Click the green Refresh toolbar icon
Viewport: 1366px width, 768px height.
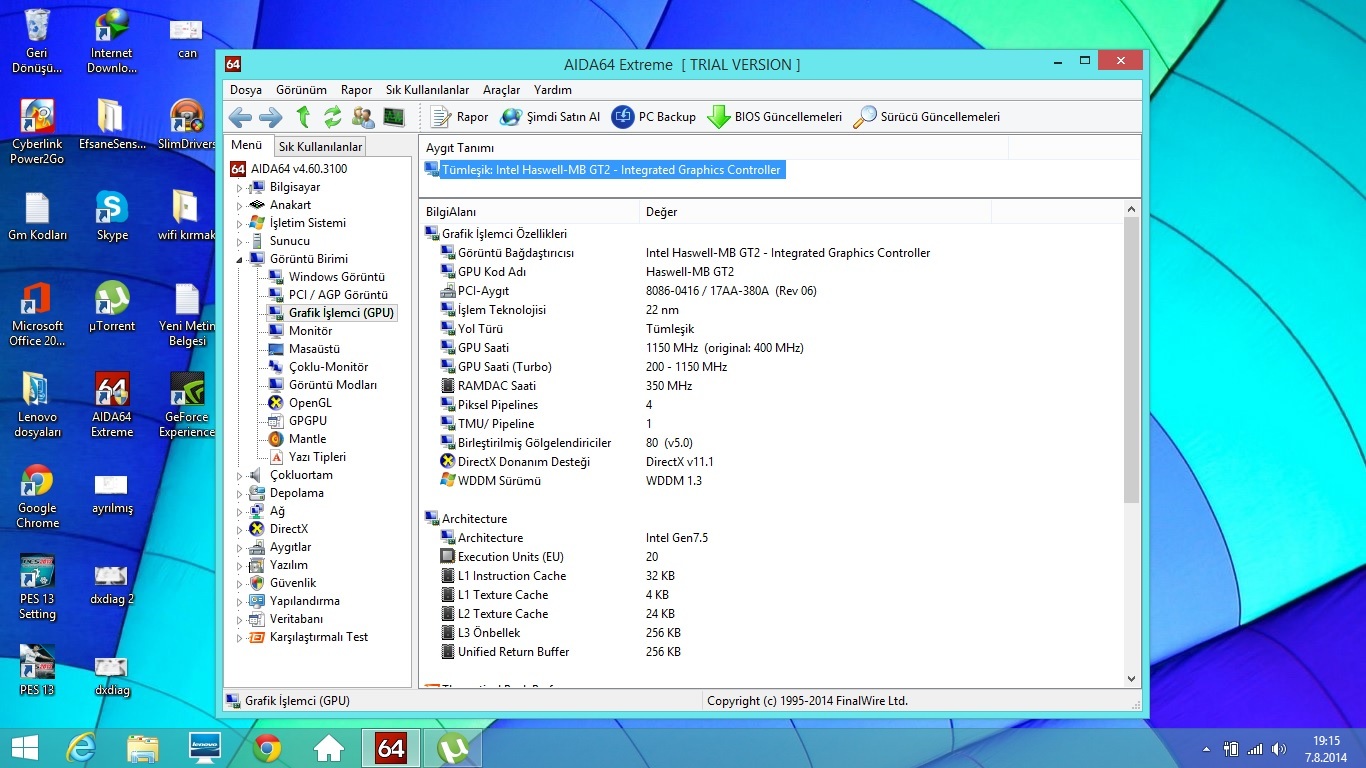click(x=332, y=117)
